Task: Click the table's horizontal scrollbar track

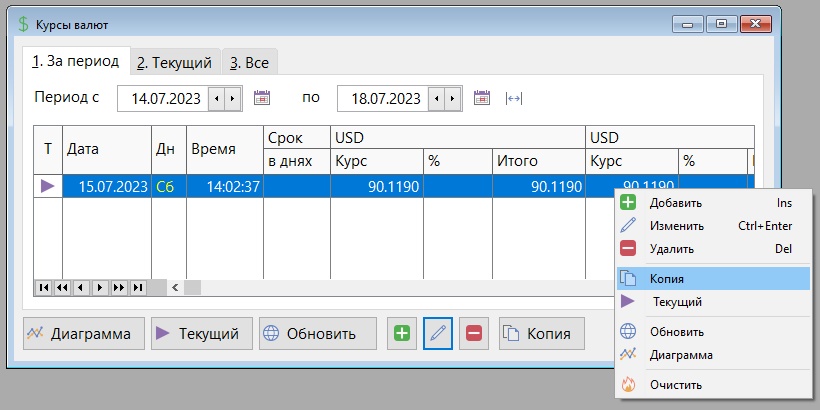Action: point(400,288)
